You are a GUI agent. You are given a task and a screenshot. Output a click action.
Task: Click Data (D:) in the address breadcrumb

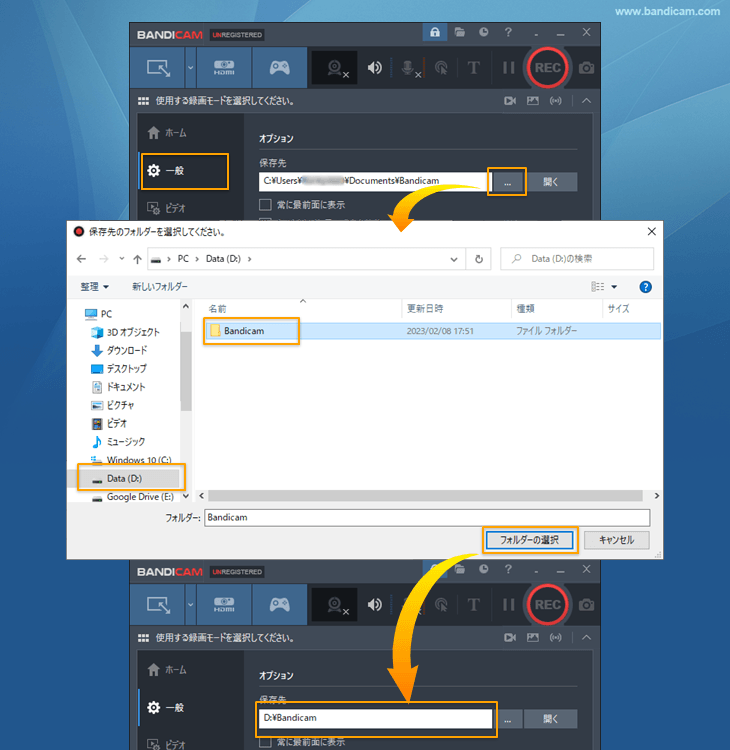point(223,259)
